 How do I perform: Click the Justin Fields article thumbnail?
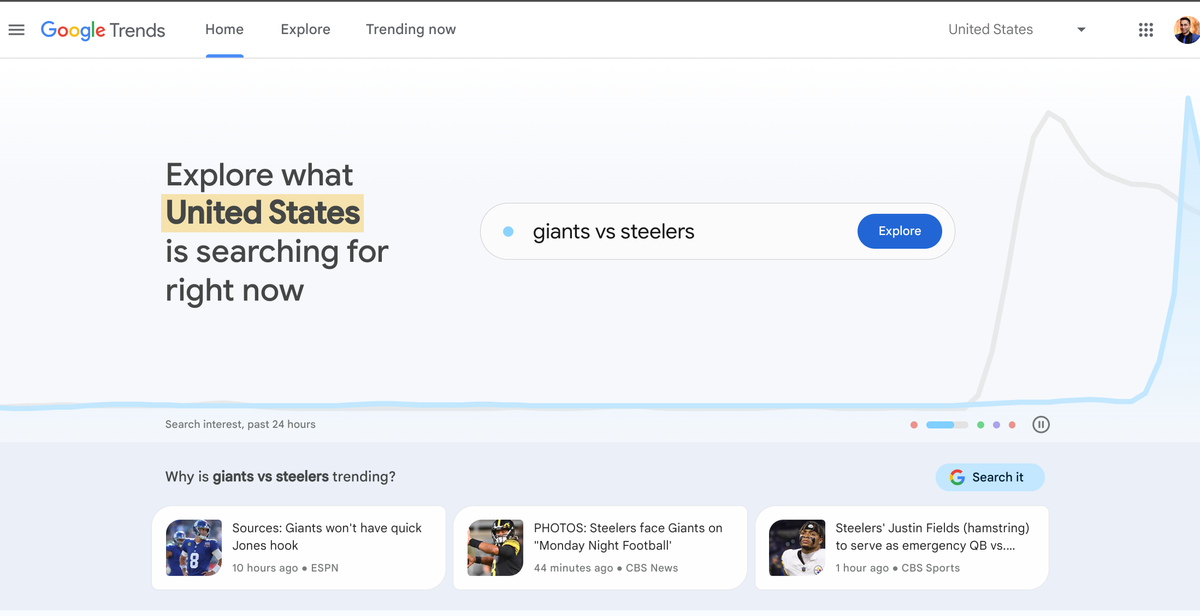click(796, 547)
